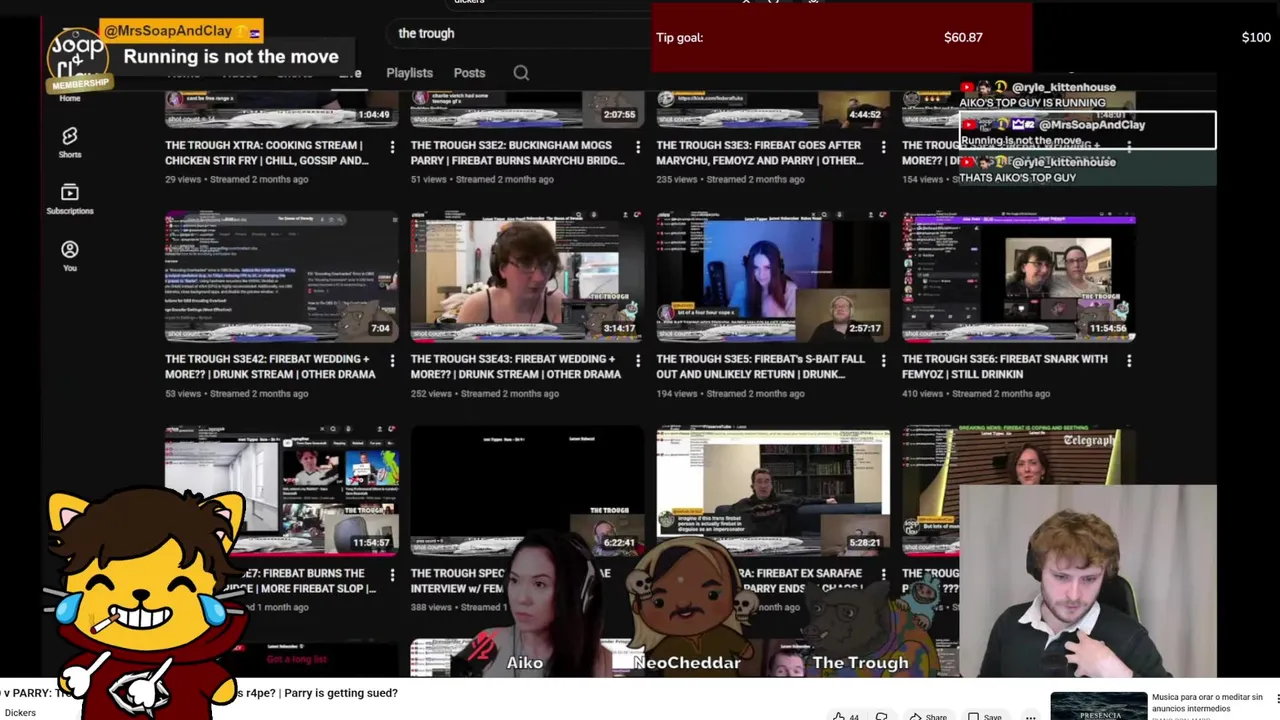Screen dimensions: 1280x720
Task: Click 'THATS AIKO'S TOP GUY' chat message
Action: click(x=1017, y=177)
